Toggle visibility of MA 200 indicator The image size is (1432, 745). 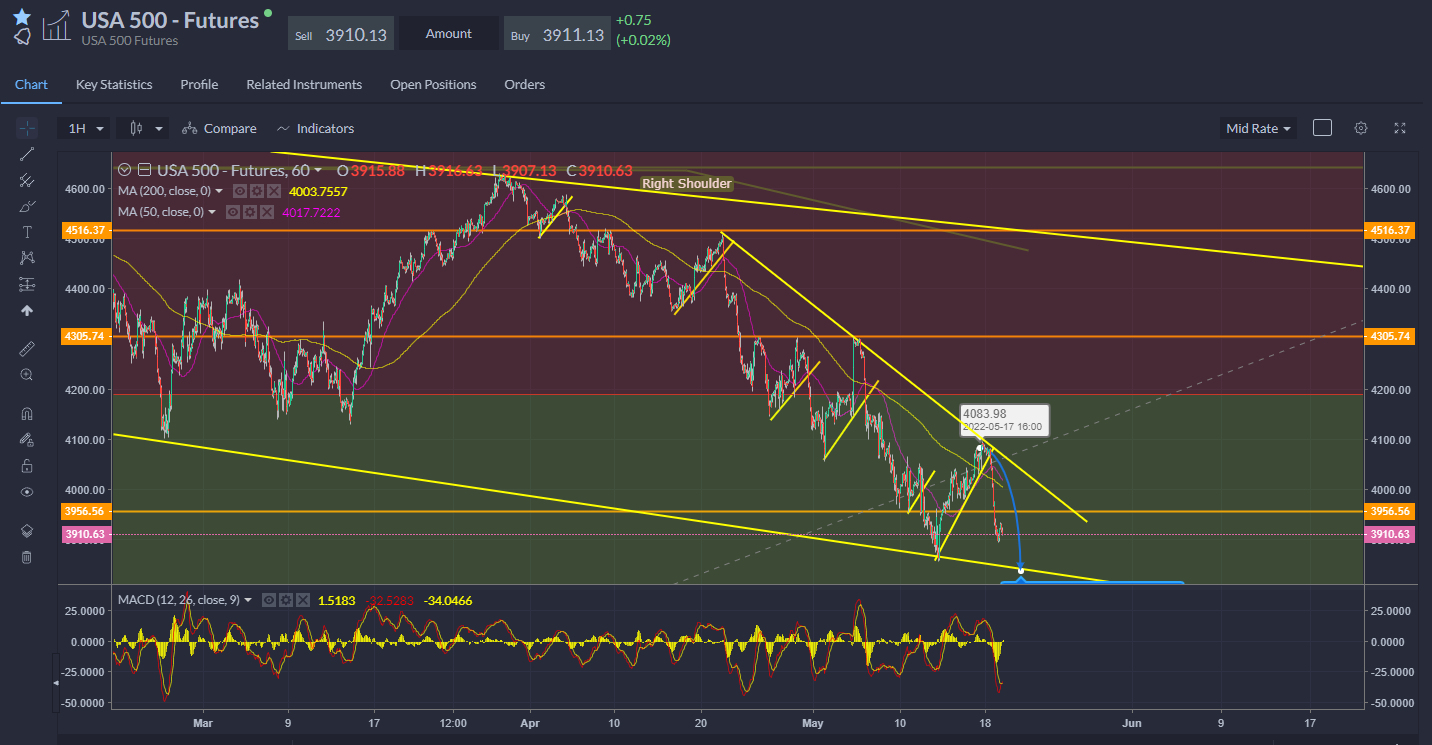click(x=240, y=191)
